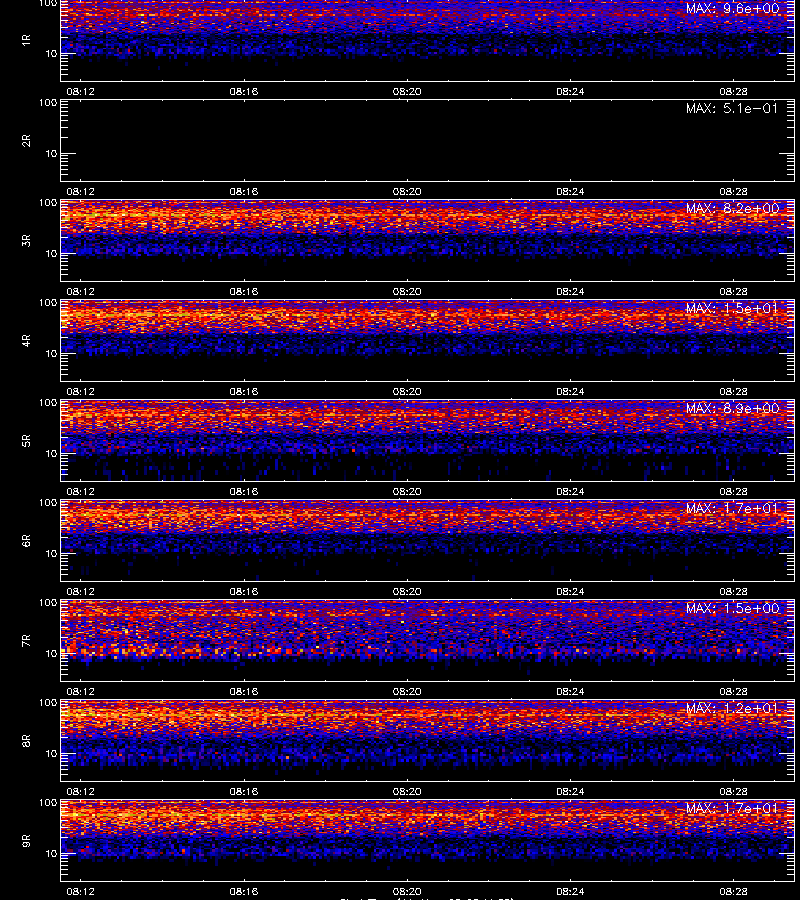Click inside the 7R spectrogram plot

(x=427, y=641)
